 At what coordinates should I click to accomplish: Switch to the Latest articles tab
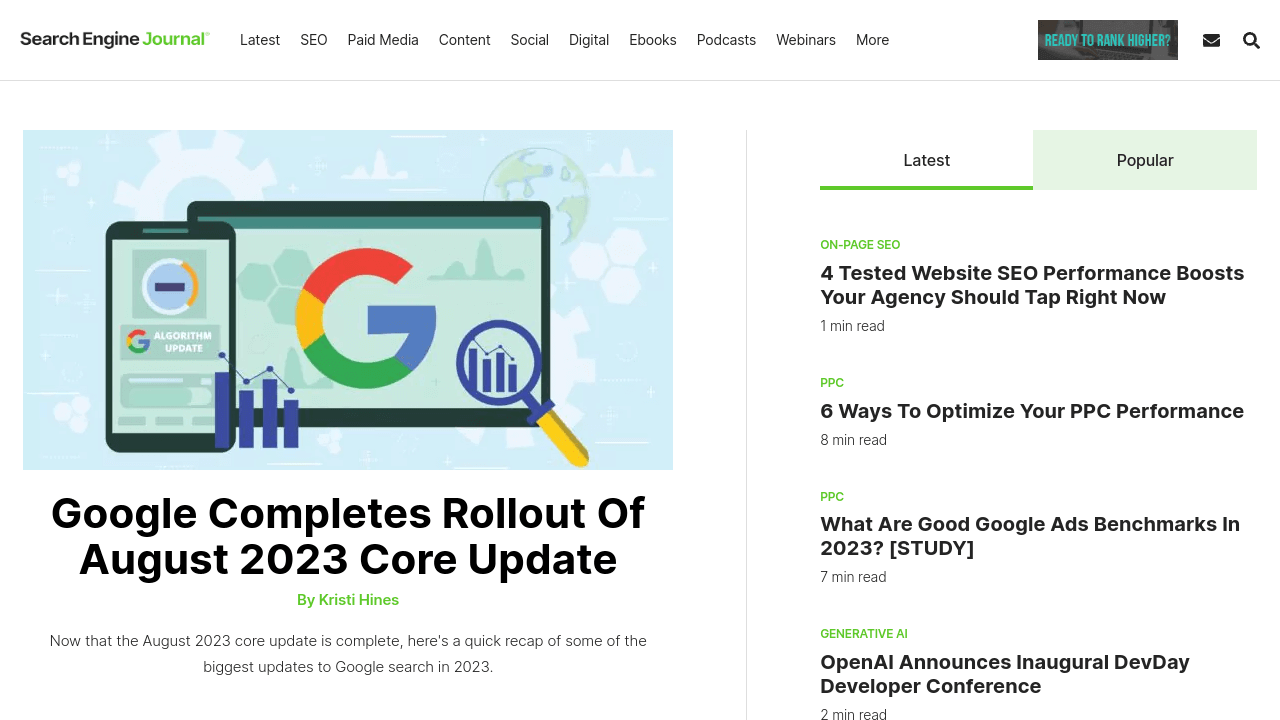pos(926,160)
